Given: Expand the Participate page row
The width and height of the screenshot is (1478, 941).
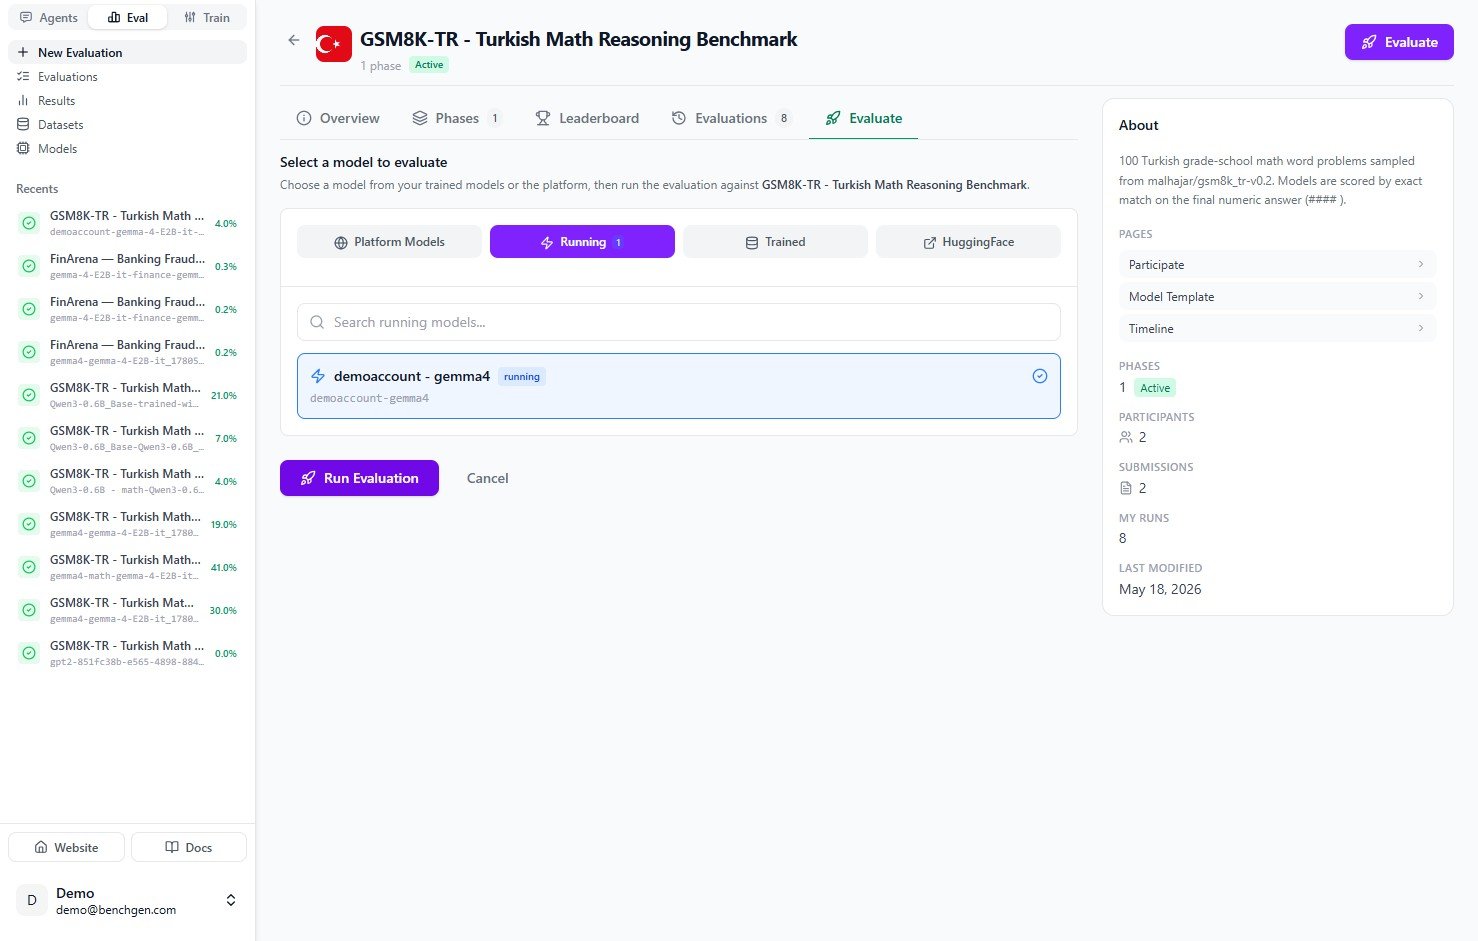Looking at the screenshot, I should [1277, 265].
